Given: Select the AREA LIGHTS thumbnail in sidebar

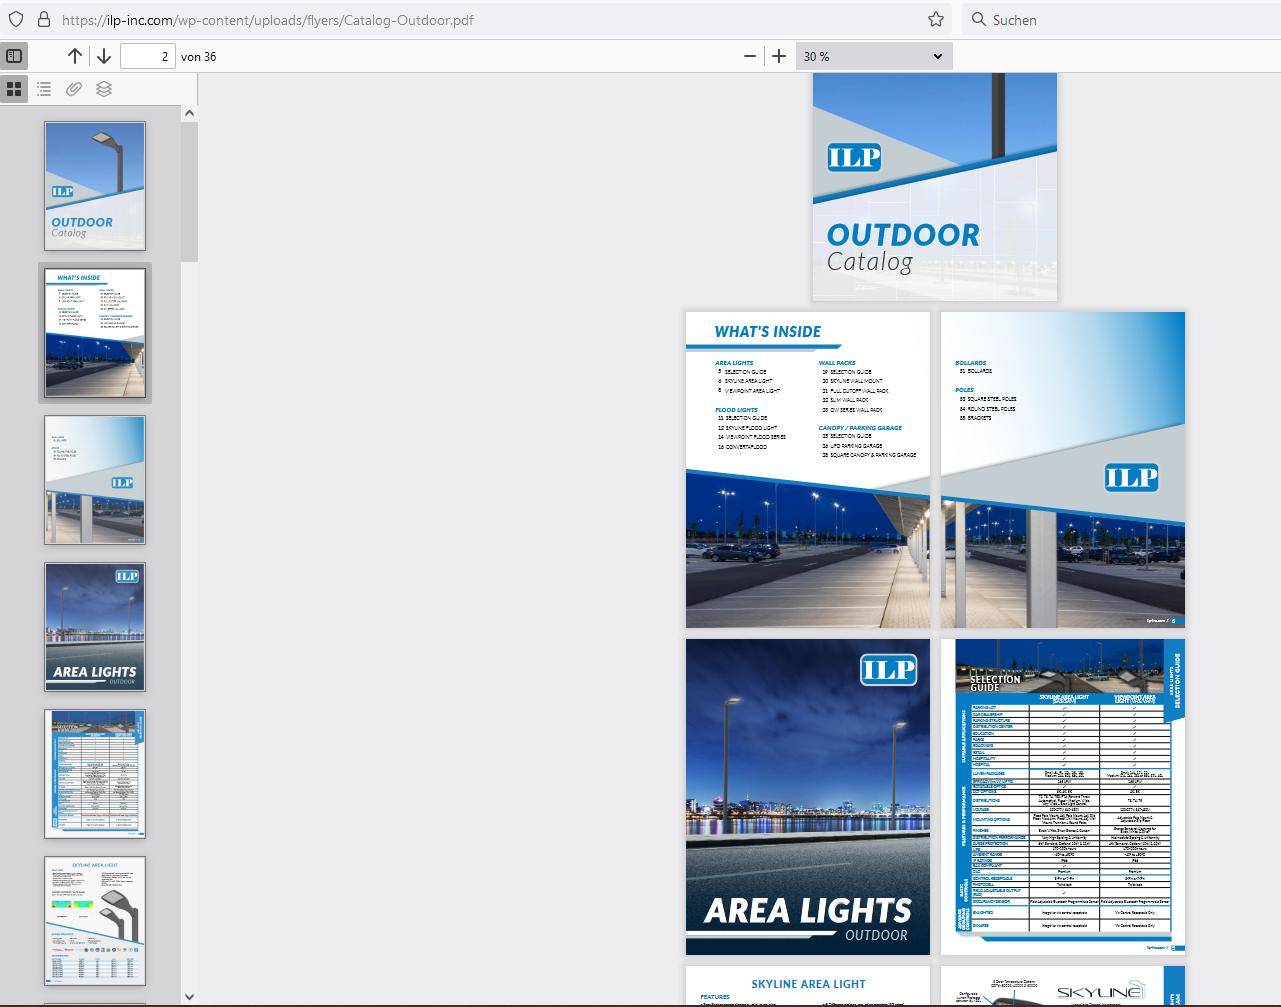Looking at the screenshot, I should pyautogui.click(x=94, y=626).
